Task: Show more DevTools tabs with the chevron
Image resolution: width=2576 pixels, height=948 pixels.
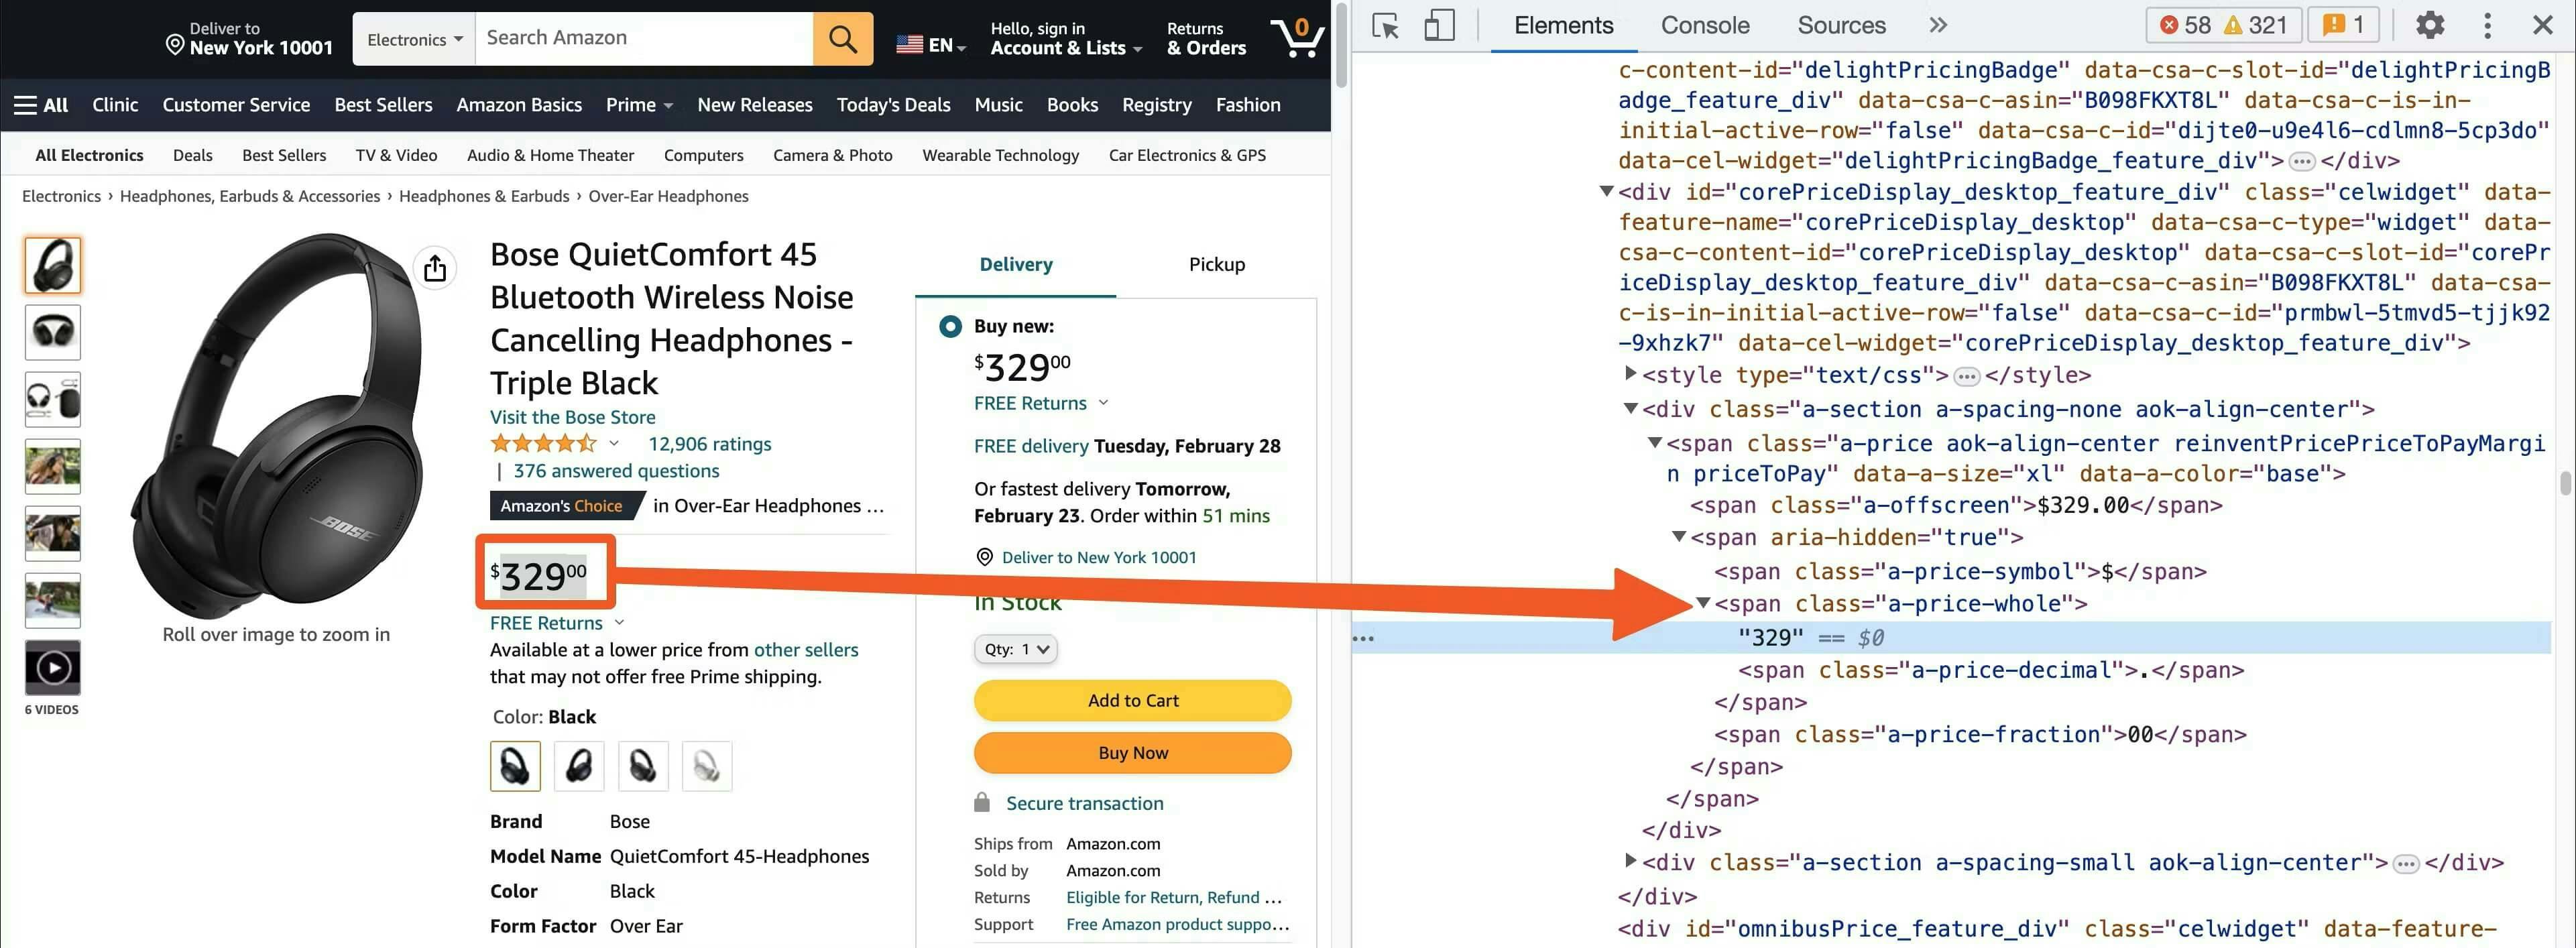Action: click(1938, 26)
